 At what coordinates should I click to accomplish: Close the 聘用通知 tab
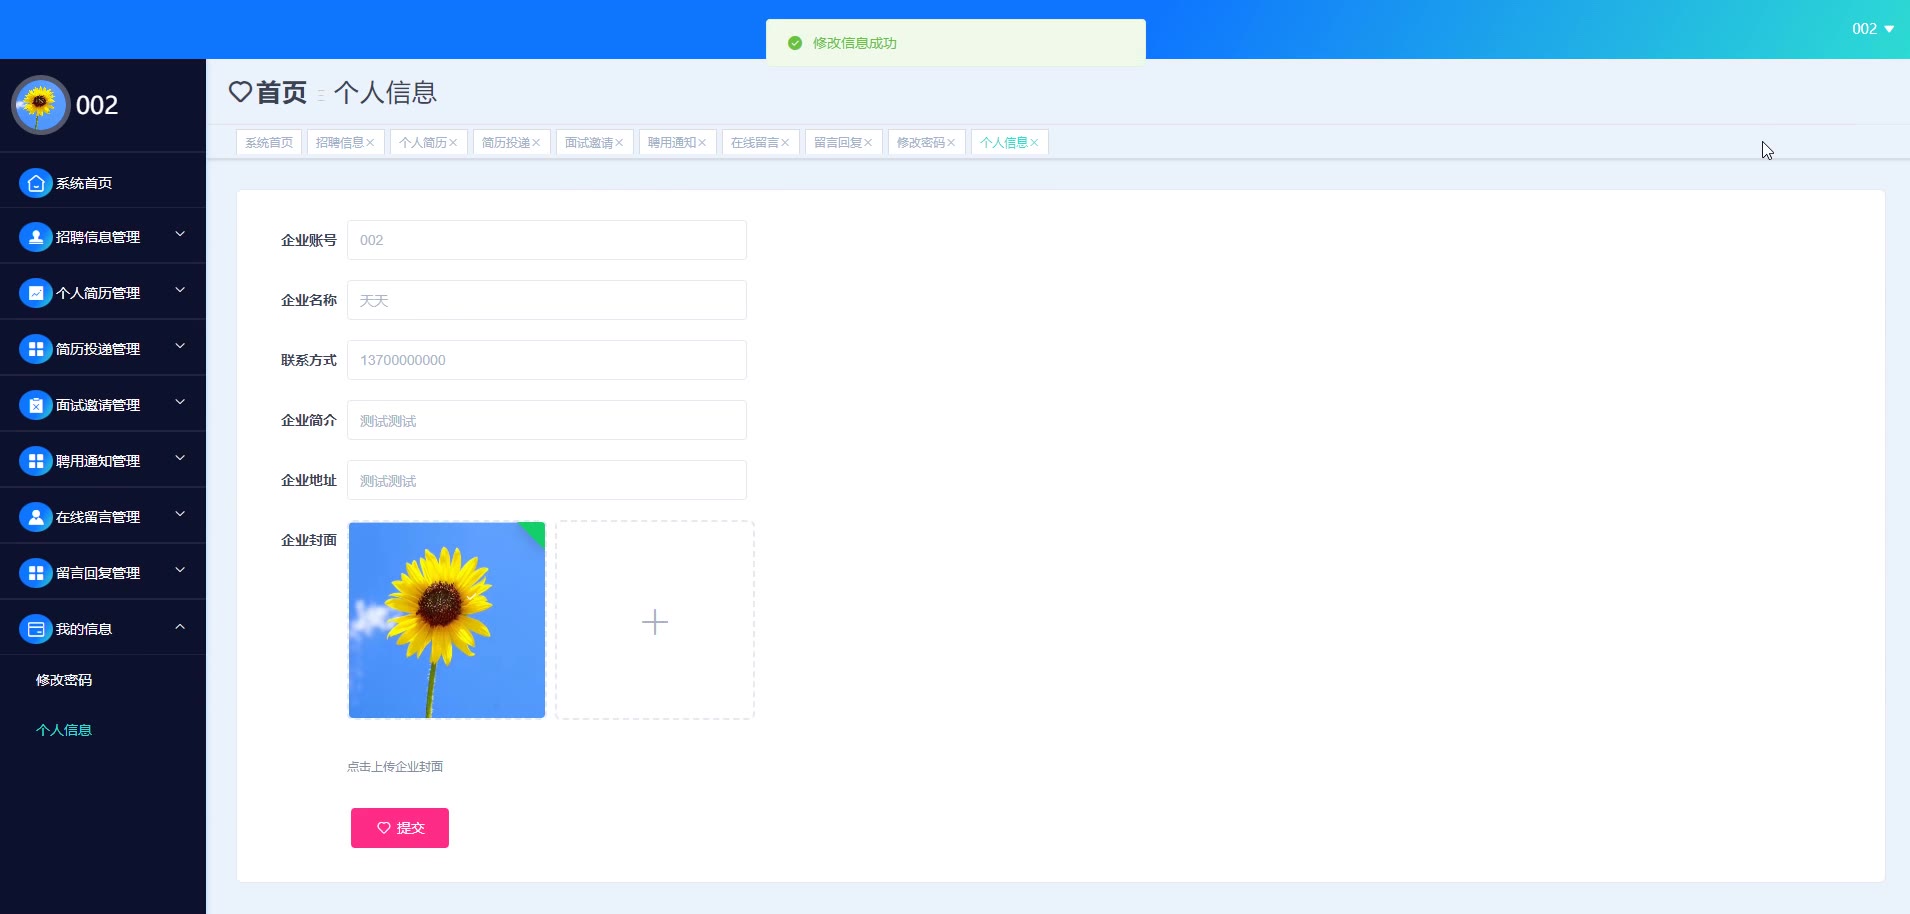click(x=702, y=143)
